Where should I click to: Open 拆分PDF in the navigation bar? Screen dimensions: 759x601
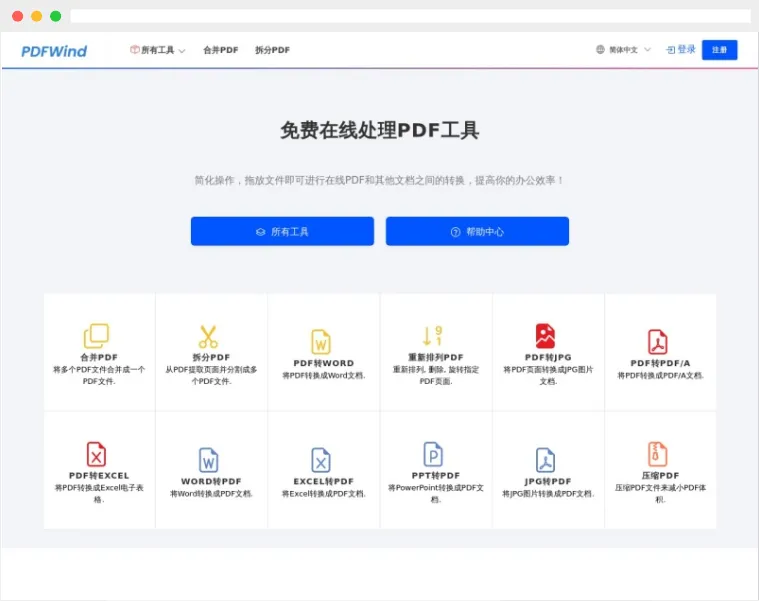point(273,50)
